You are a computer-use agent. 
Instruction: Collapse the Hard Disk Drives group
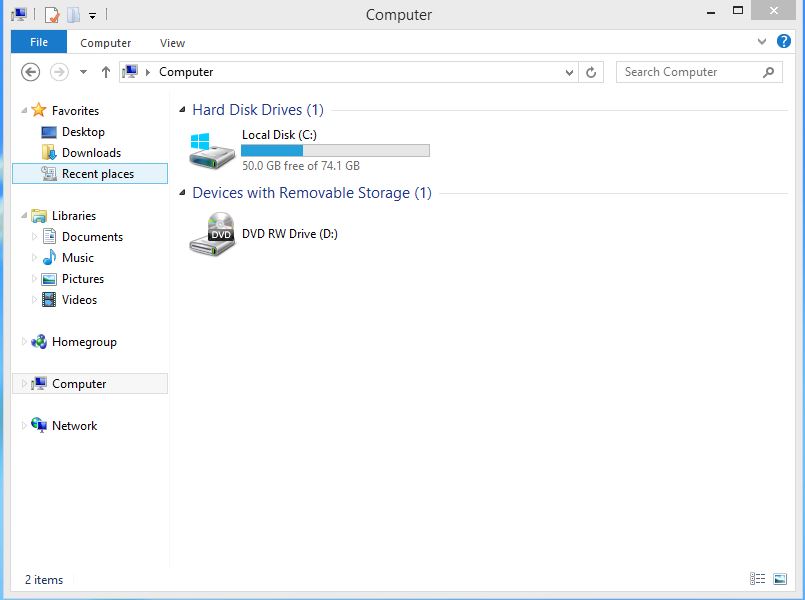(182, 109)
